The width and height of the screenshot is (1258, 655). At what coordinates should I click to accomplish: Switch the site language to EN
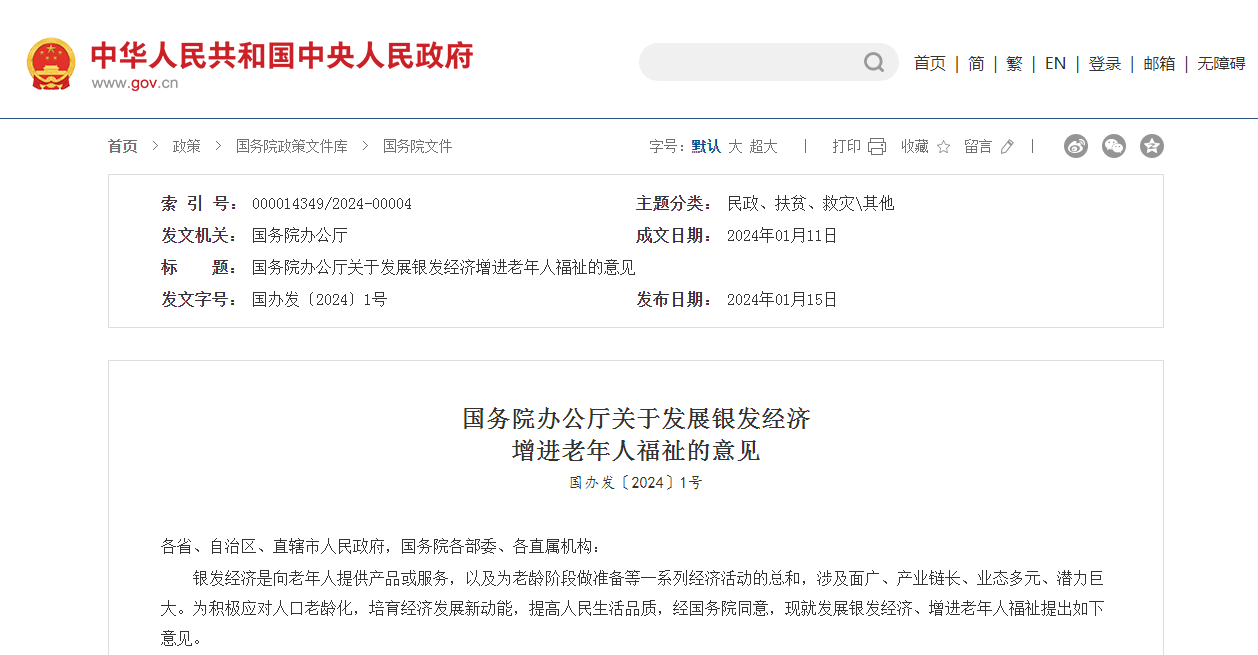pos(1055,62)
